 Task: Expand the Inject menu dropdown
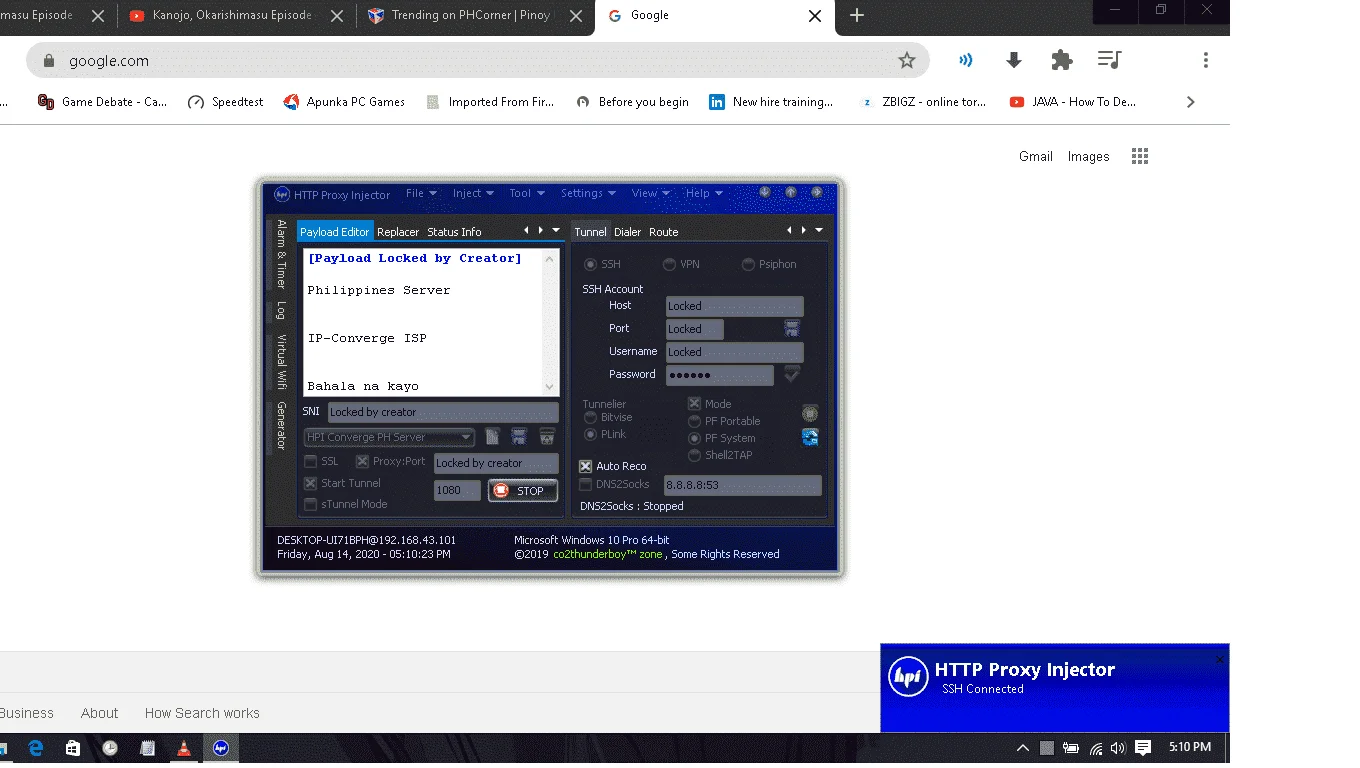click(473, 193)
